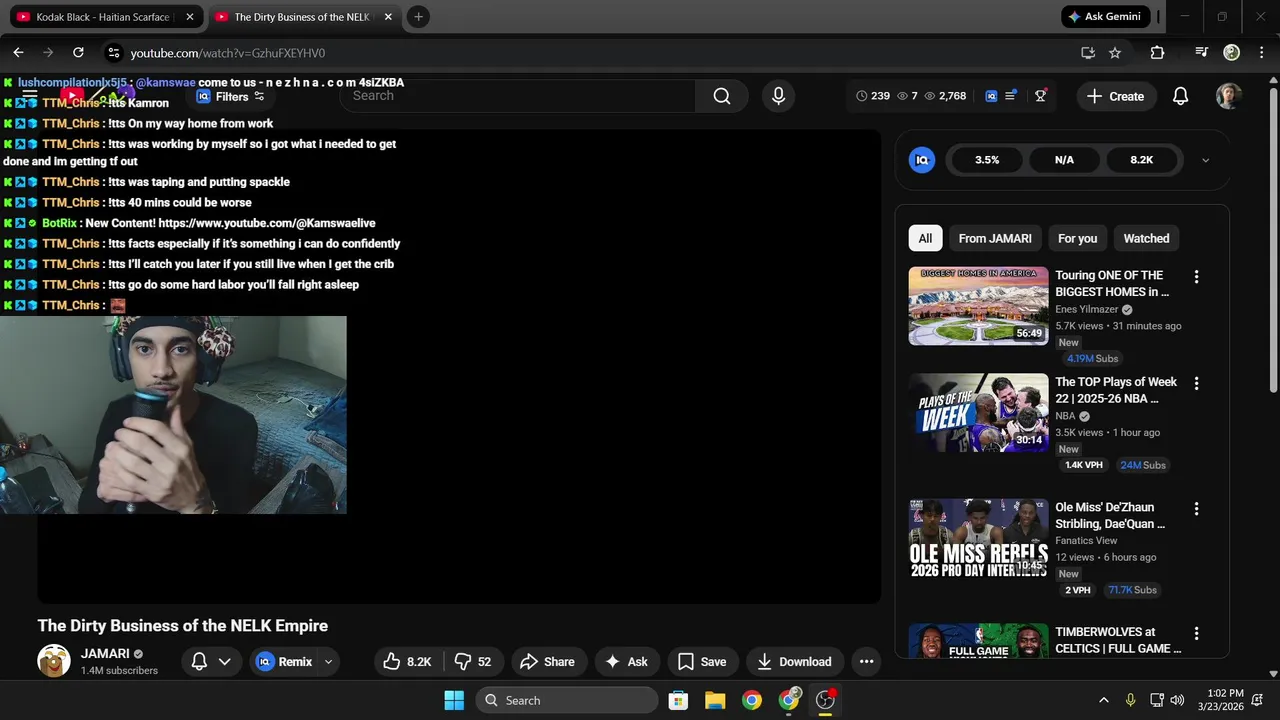Select the Watched chip
Screen dimensions: 1280x720
tap(1146, 238)
